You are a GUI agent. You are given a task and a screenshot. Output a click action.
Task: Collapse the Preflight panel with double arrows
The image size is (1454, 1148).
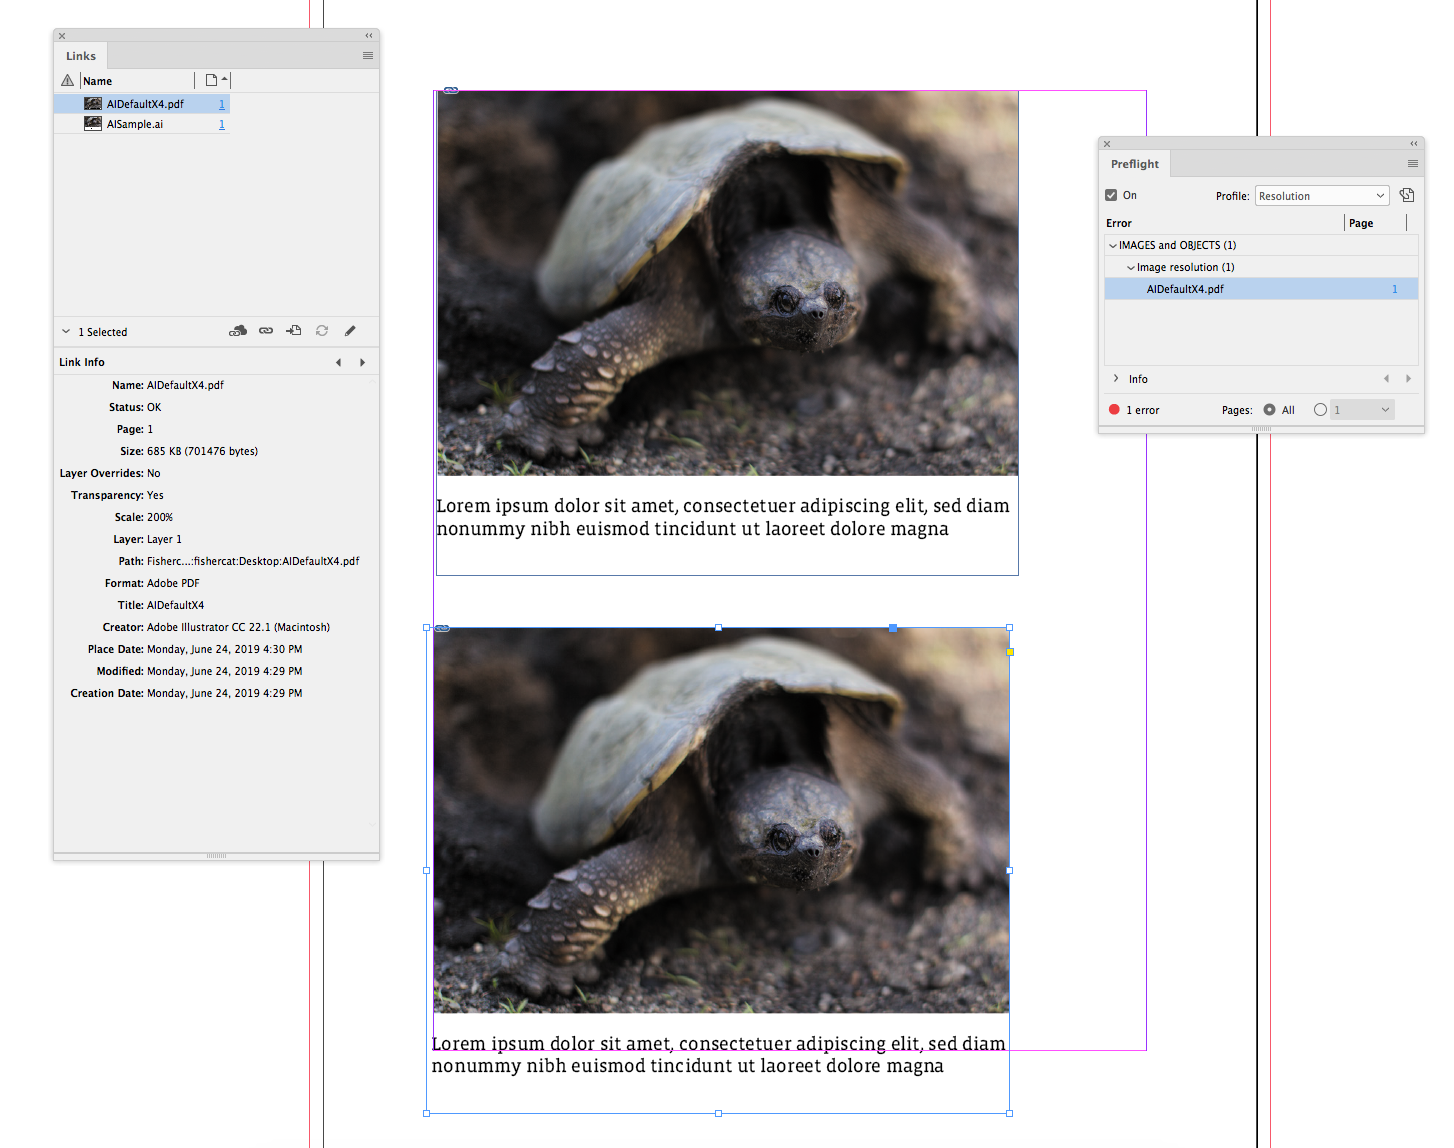[1414, 144]
